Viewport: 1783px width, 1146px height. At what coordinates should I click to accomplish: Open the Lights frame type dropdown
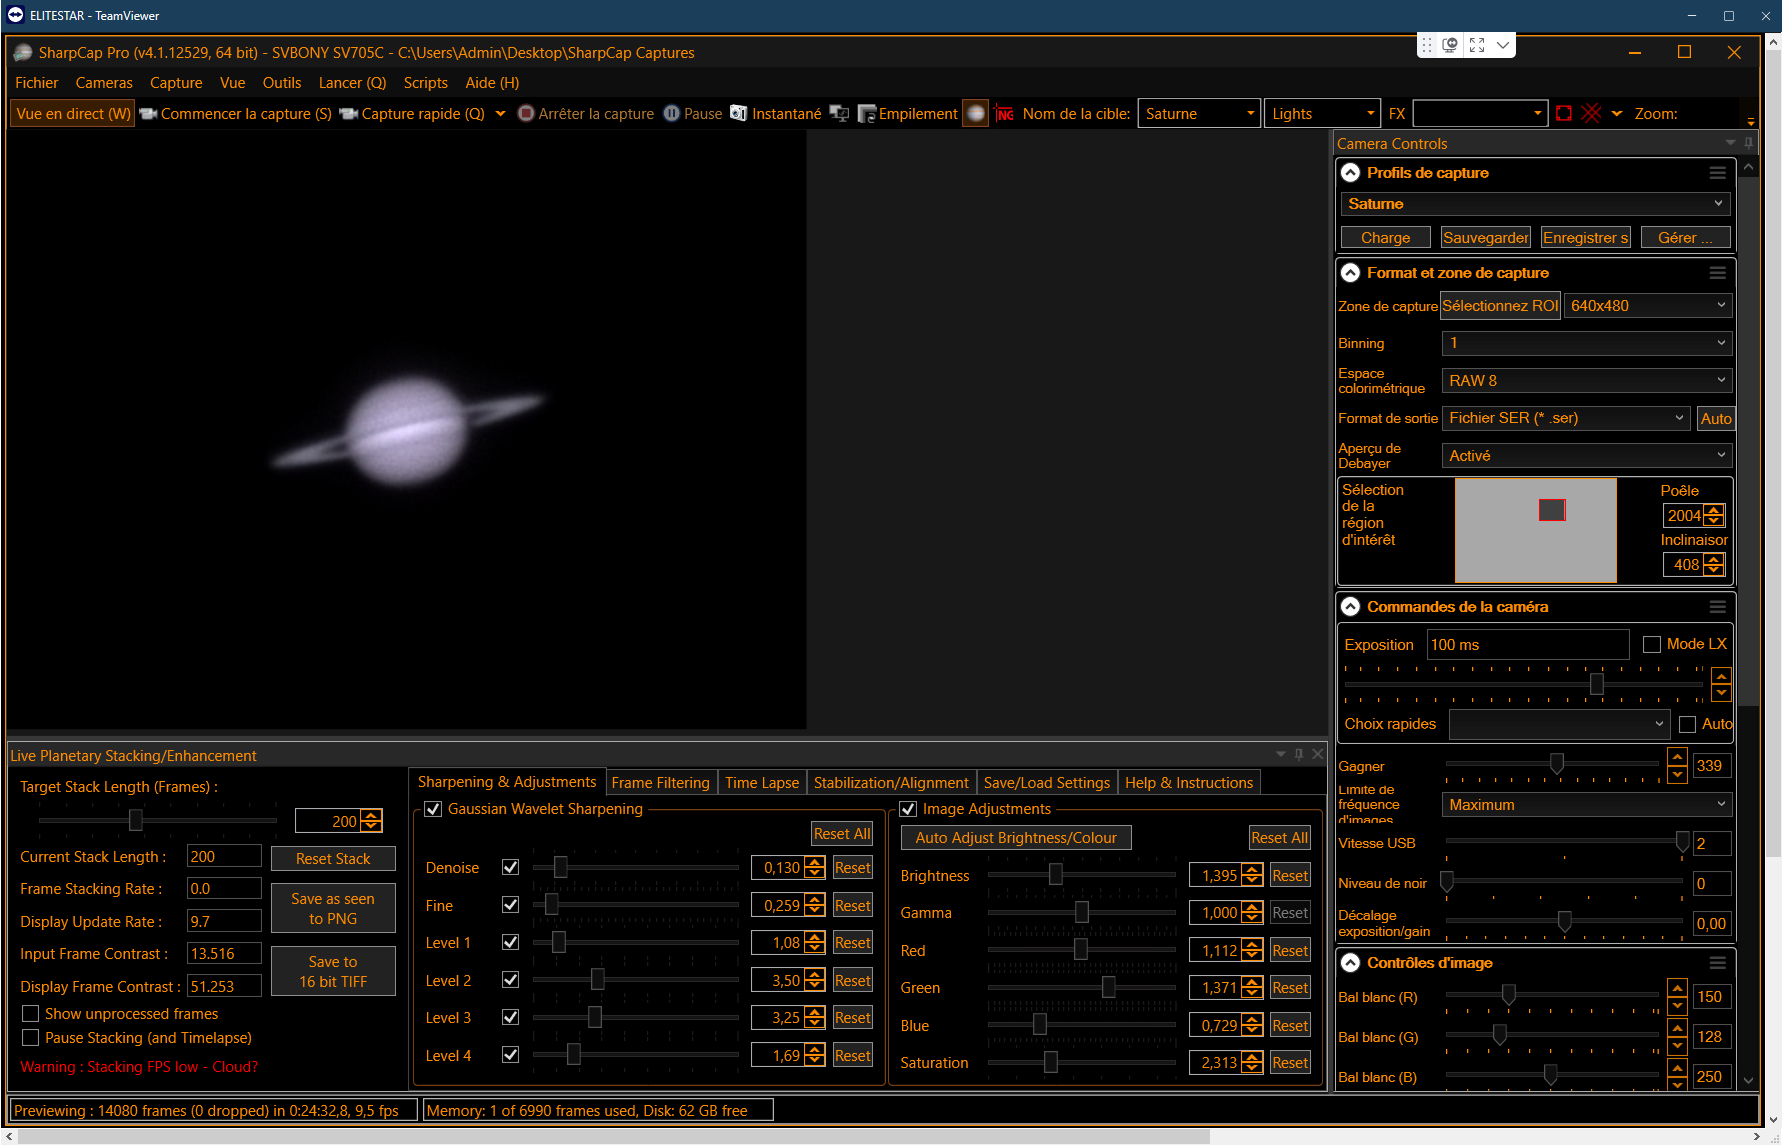tap(1322, 114)
